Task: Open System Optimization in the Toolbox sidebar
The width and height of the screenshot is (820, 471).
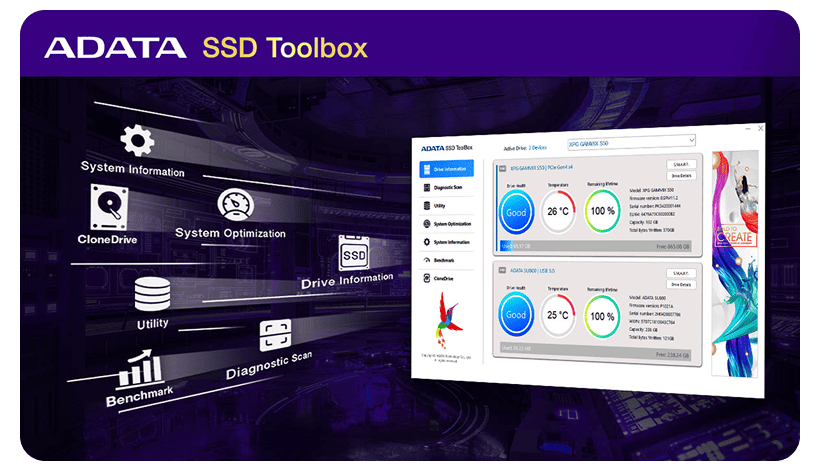Action: (x=447, y=224)
